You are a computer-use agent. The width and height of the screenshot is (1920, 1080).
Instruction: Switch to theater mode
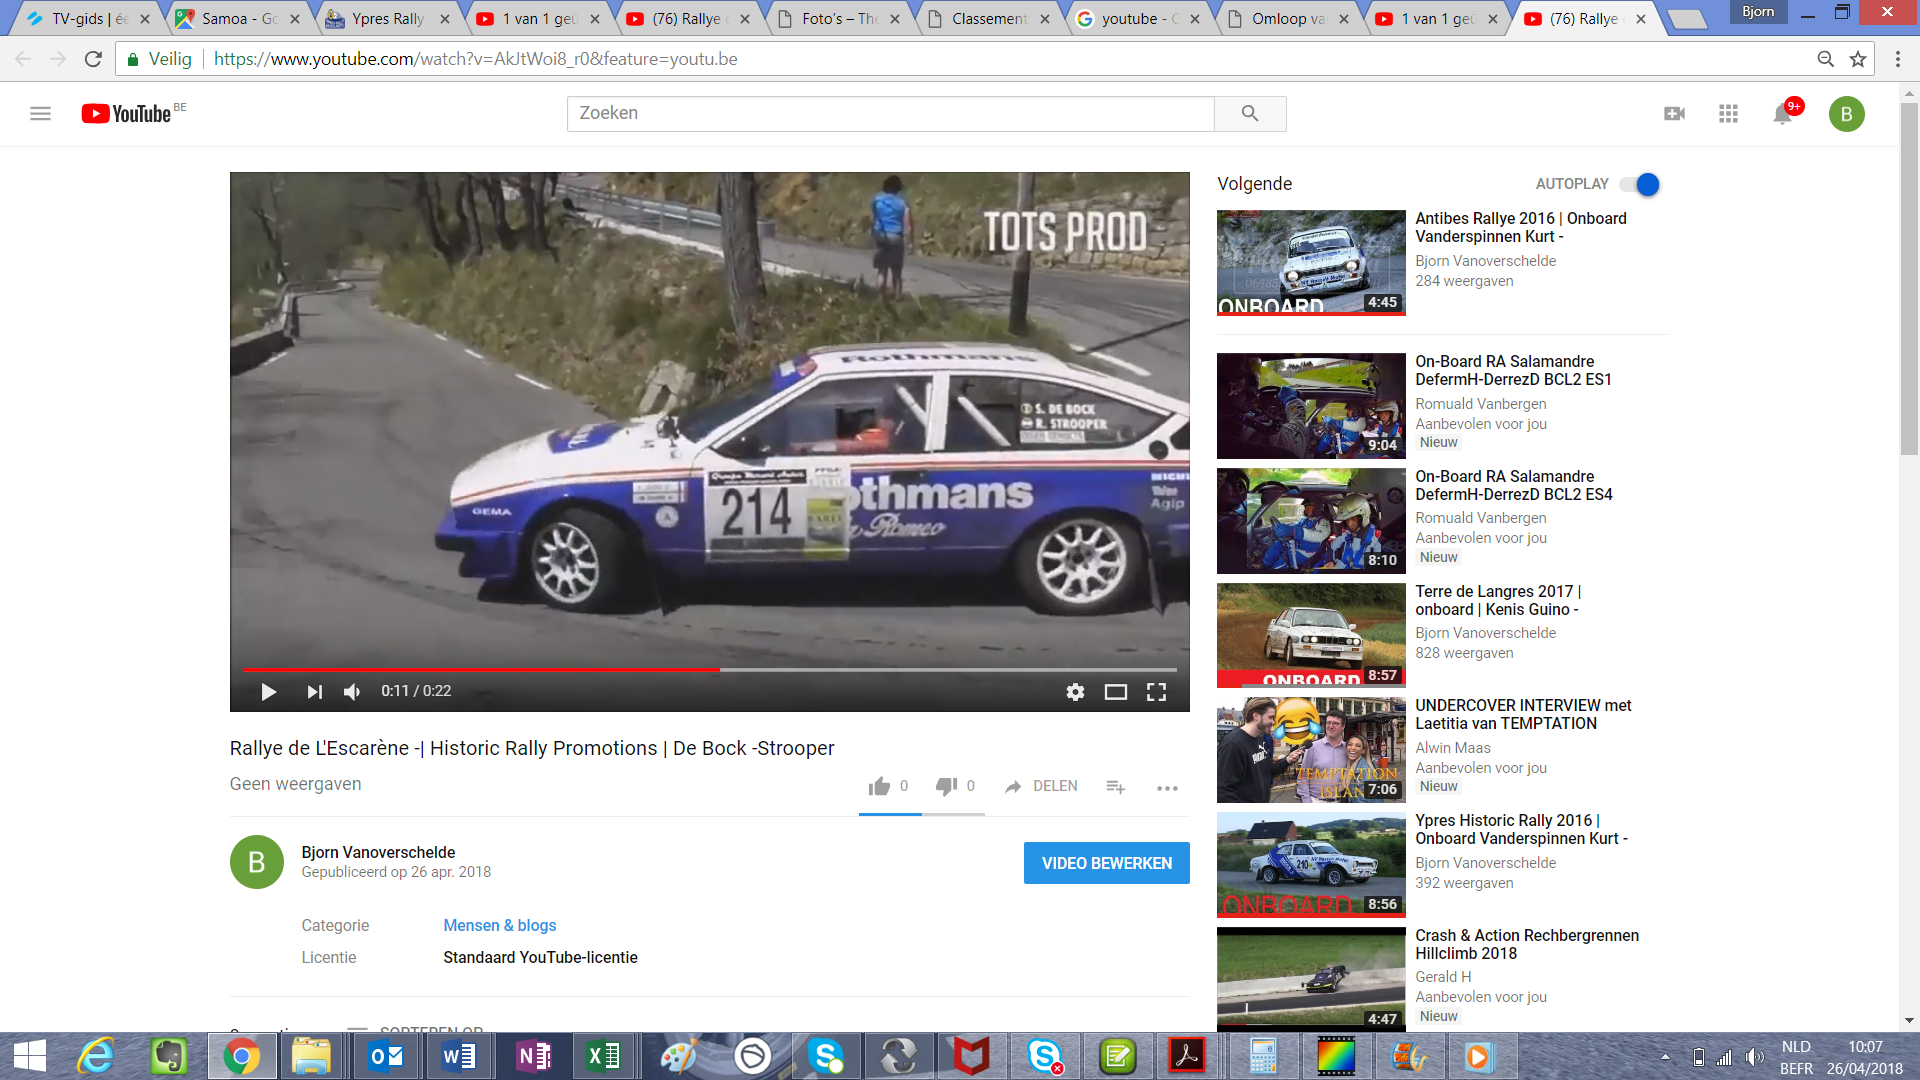pyautogui.click(x=1115, y=692)
